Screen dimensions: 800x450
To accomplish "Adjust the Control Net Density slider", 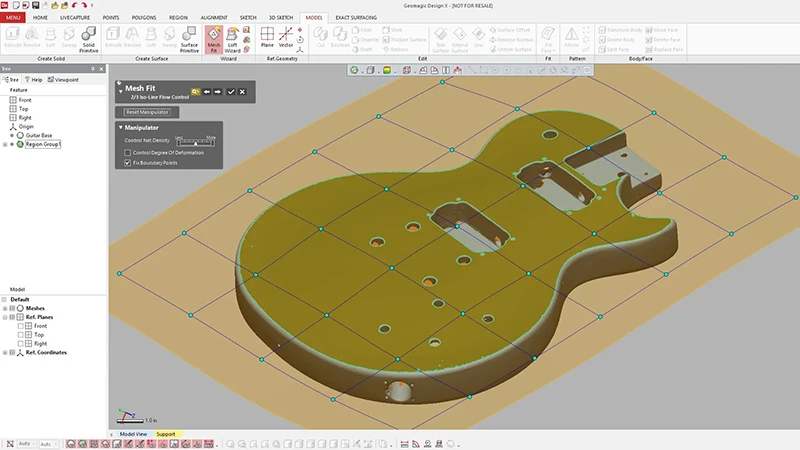I will pos(195,142).
